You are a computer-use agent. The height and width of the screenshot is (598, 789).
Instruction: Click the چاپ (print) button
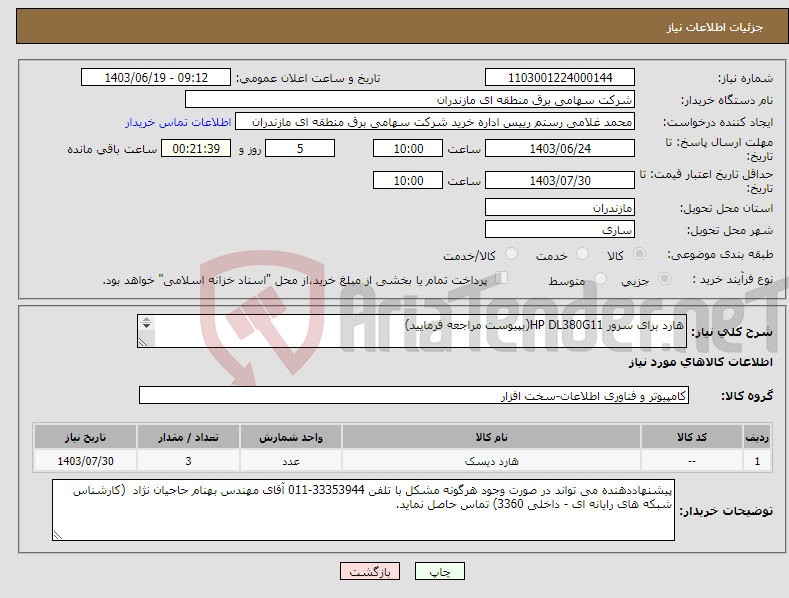click(440, 571)
